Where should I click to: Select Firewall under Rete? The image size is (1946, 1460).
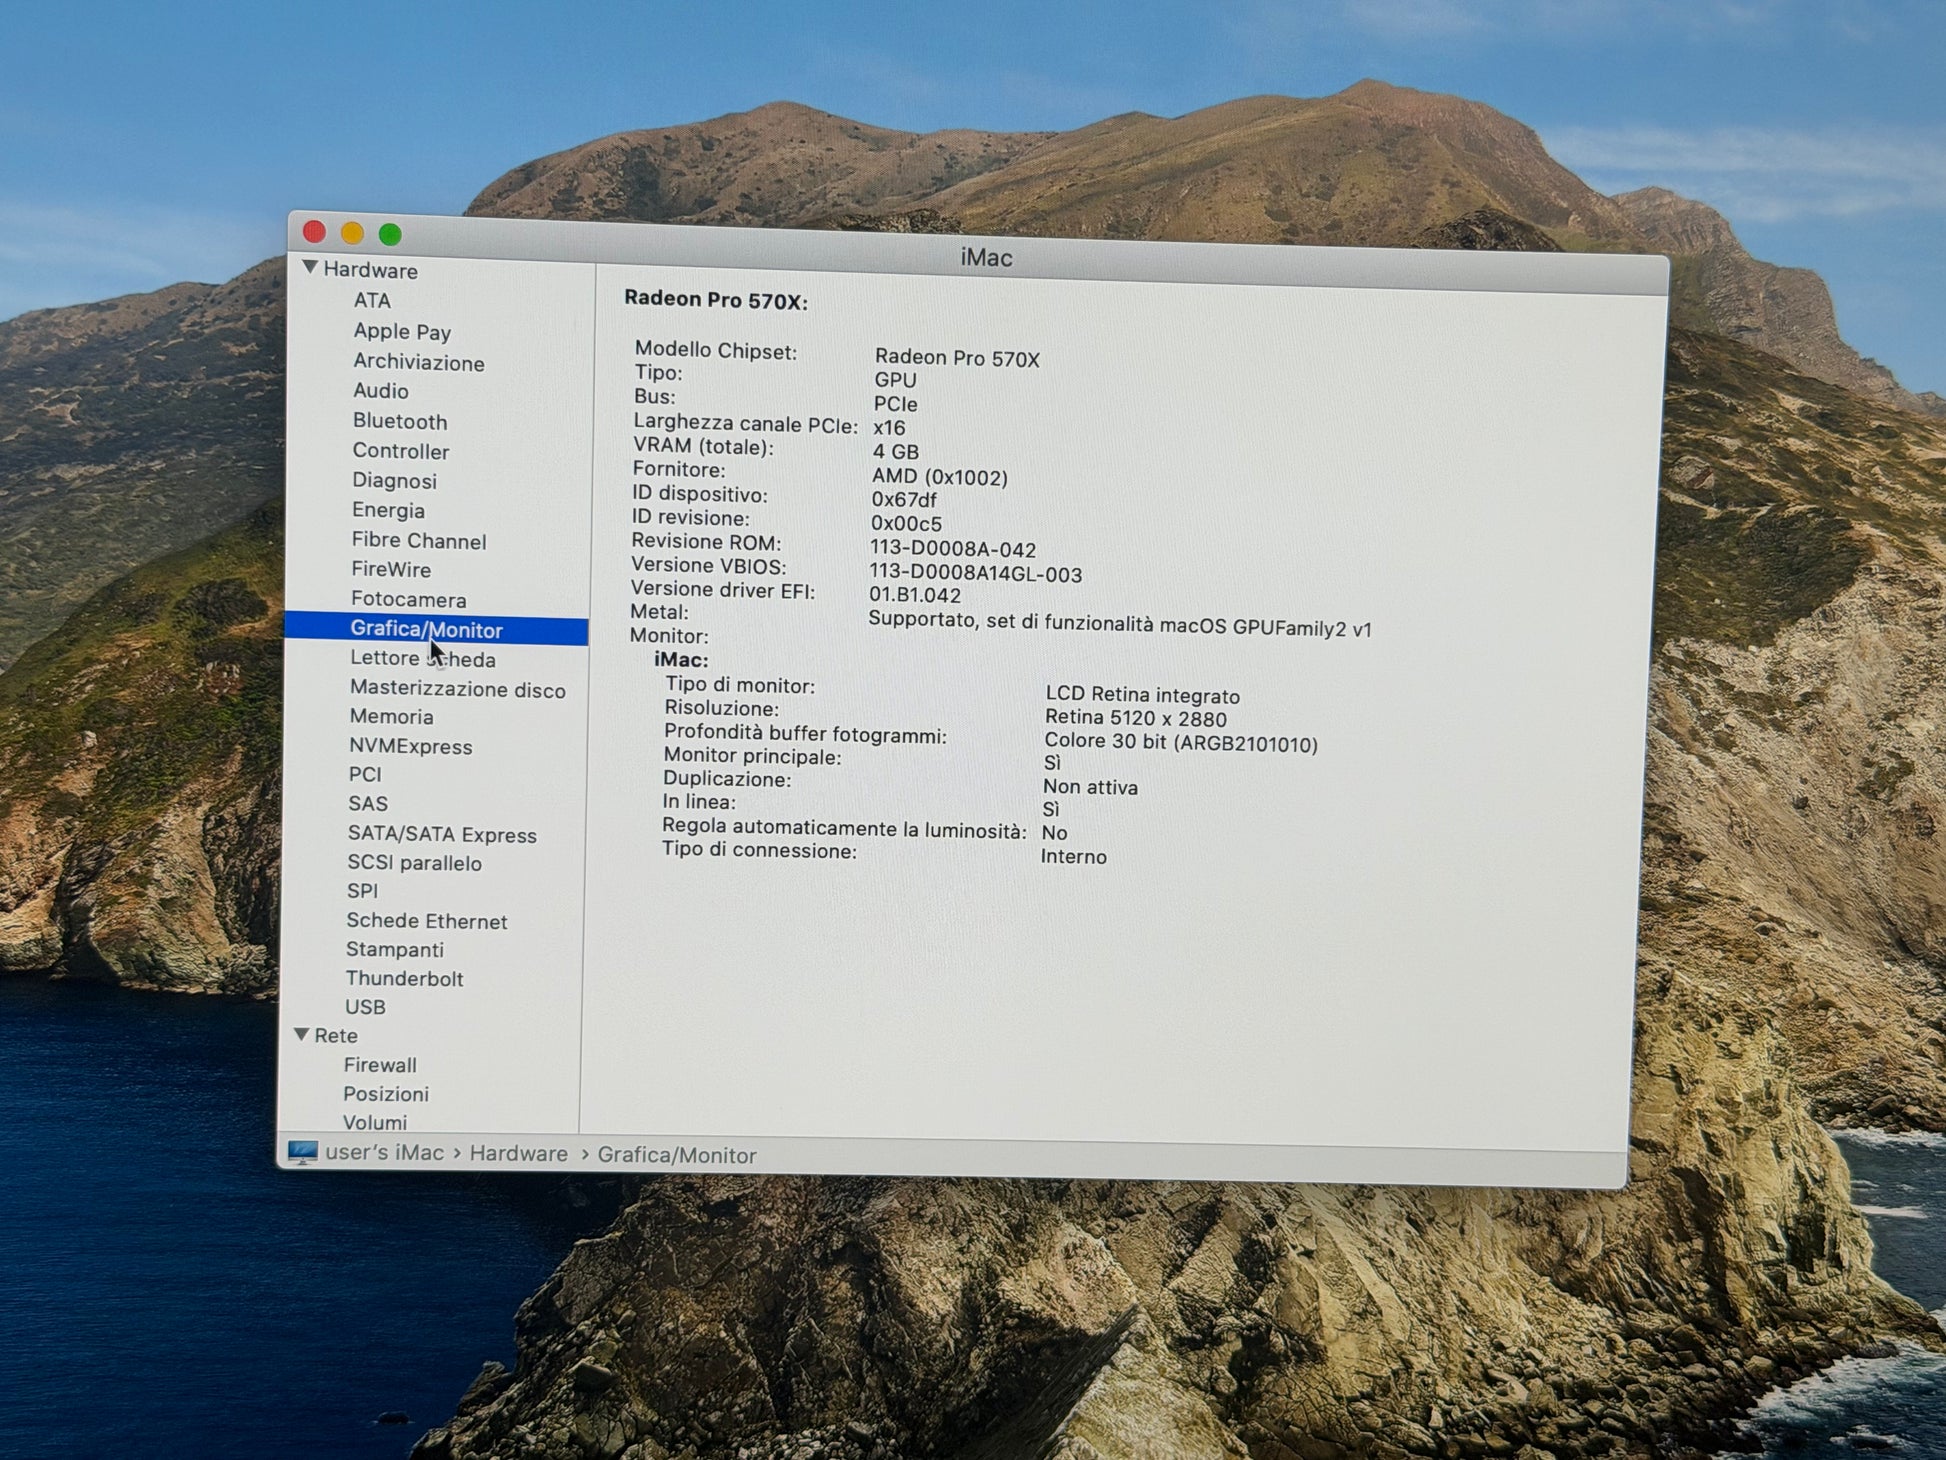pyautogui.click(x=380, y=1065)
